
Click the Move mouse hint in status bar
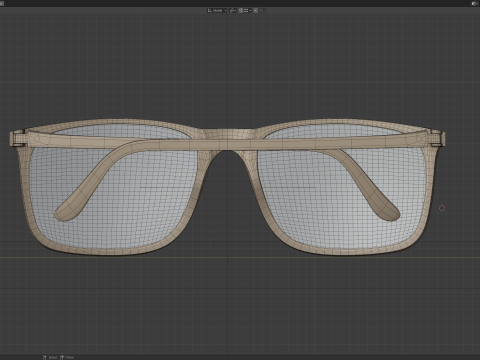(x=67, y=357)
